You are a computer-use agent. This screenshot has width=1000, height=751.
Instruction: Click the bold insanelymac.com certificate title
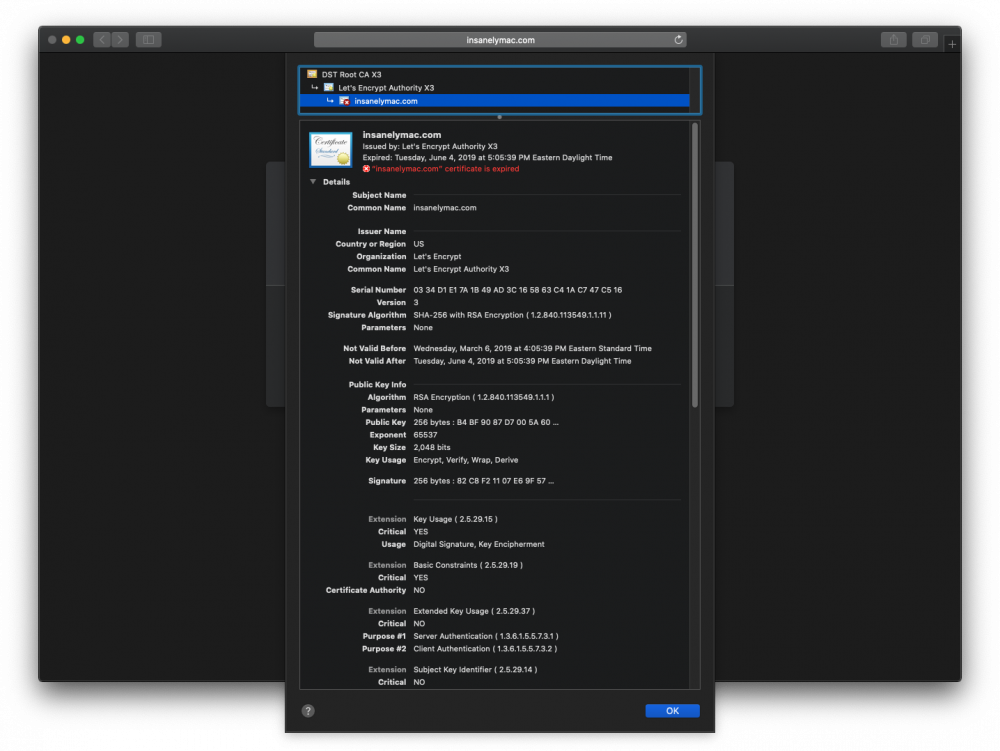pyautogui.click(x=402, y=135)
